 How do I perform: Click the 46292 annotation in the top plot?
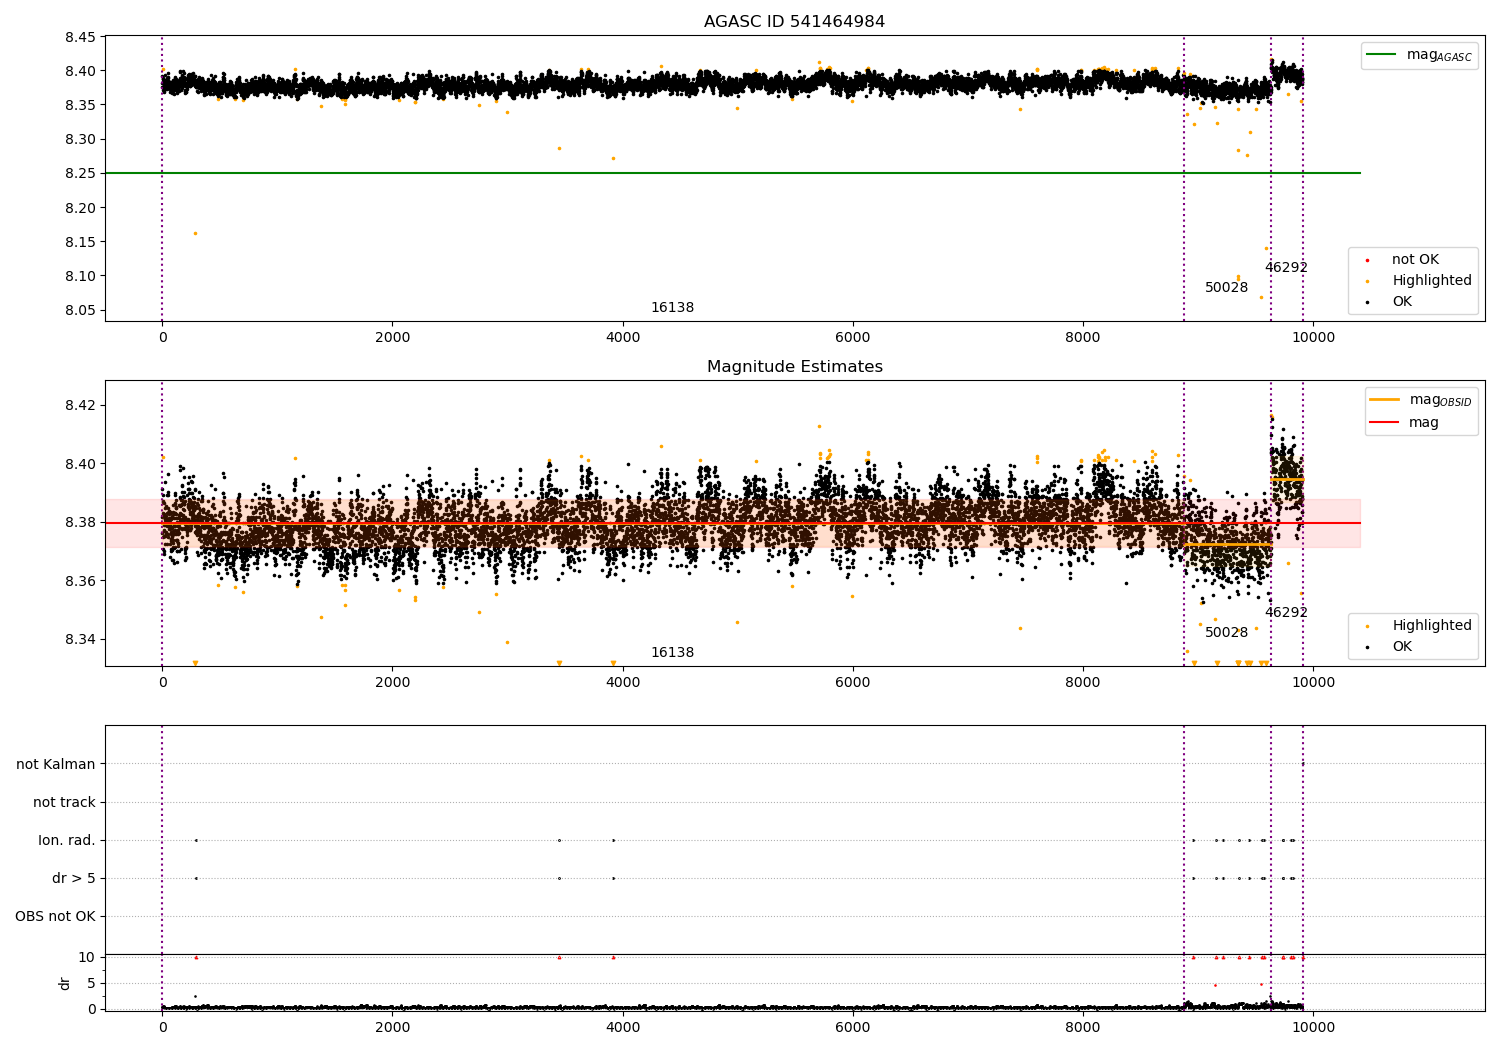click(1286, 268)
